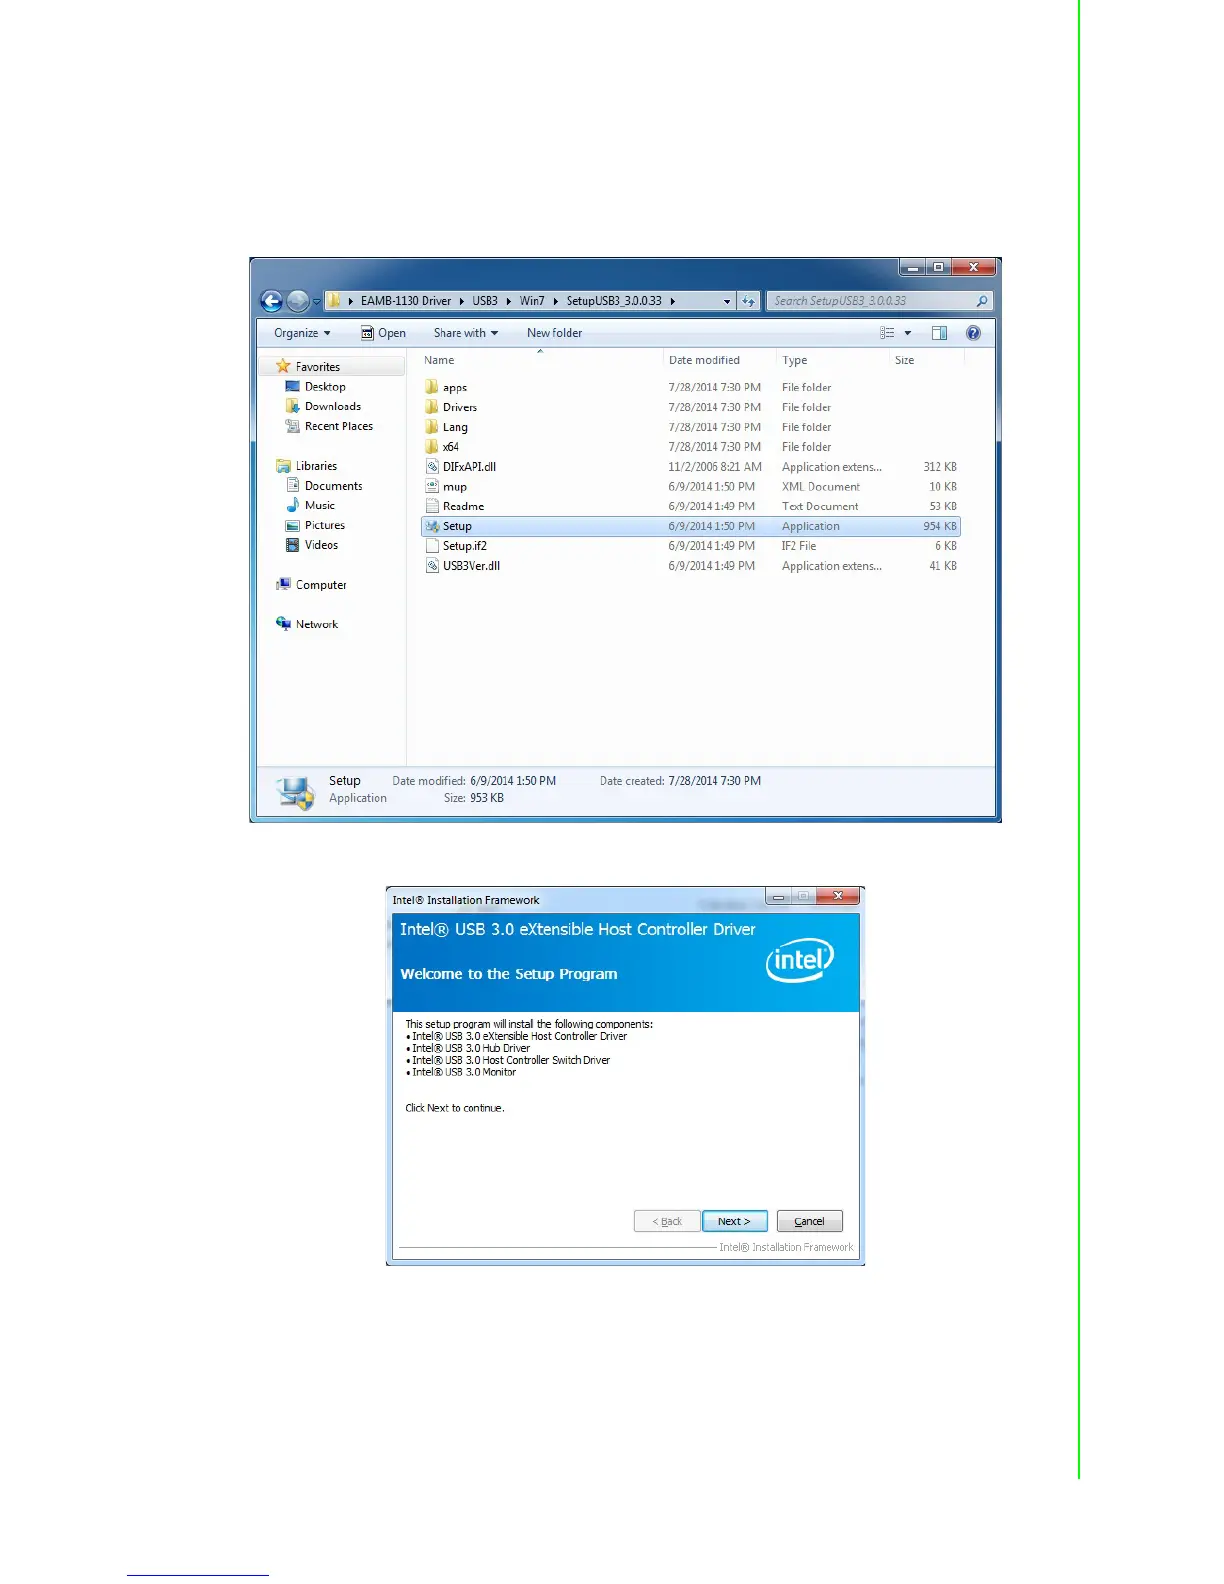Click the Readme text document icon

pyautogui.click(x=432, y=507)
